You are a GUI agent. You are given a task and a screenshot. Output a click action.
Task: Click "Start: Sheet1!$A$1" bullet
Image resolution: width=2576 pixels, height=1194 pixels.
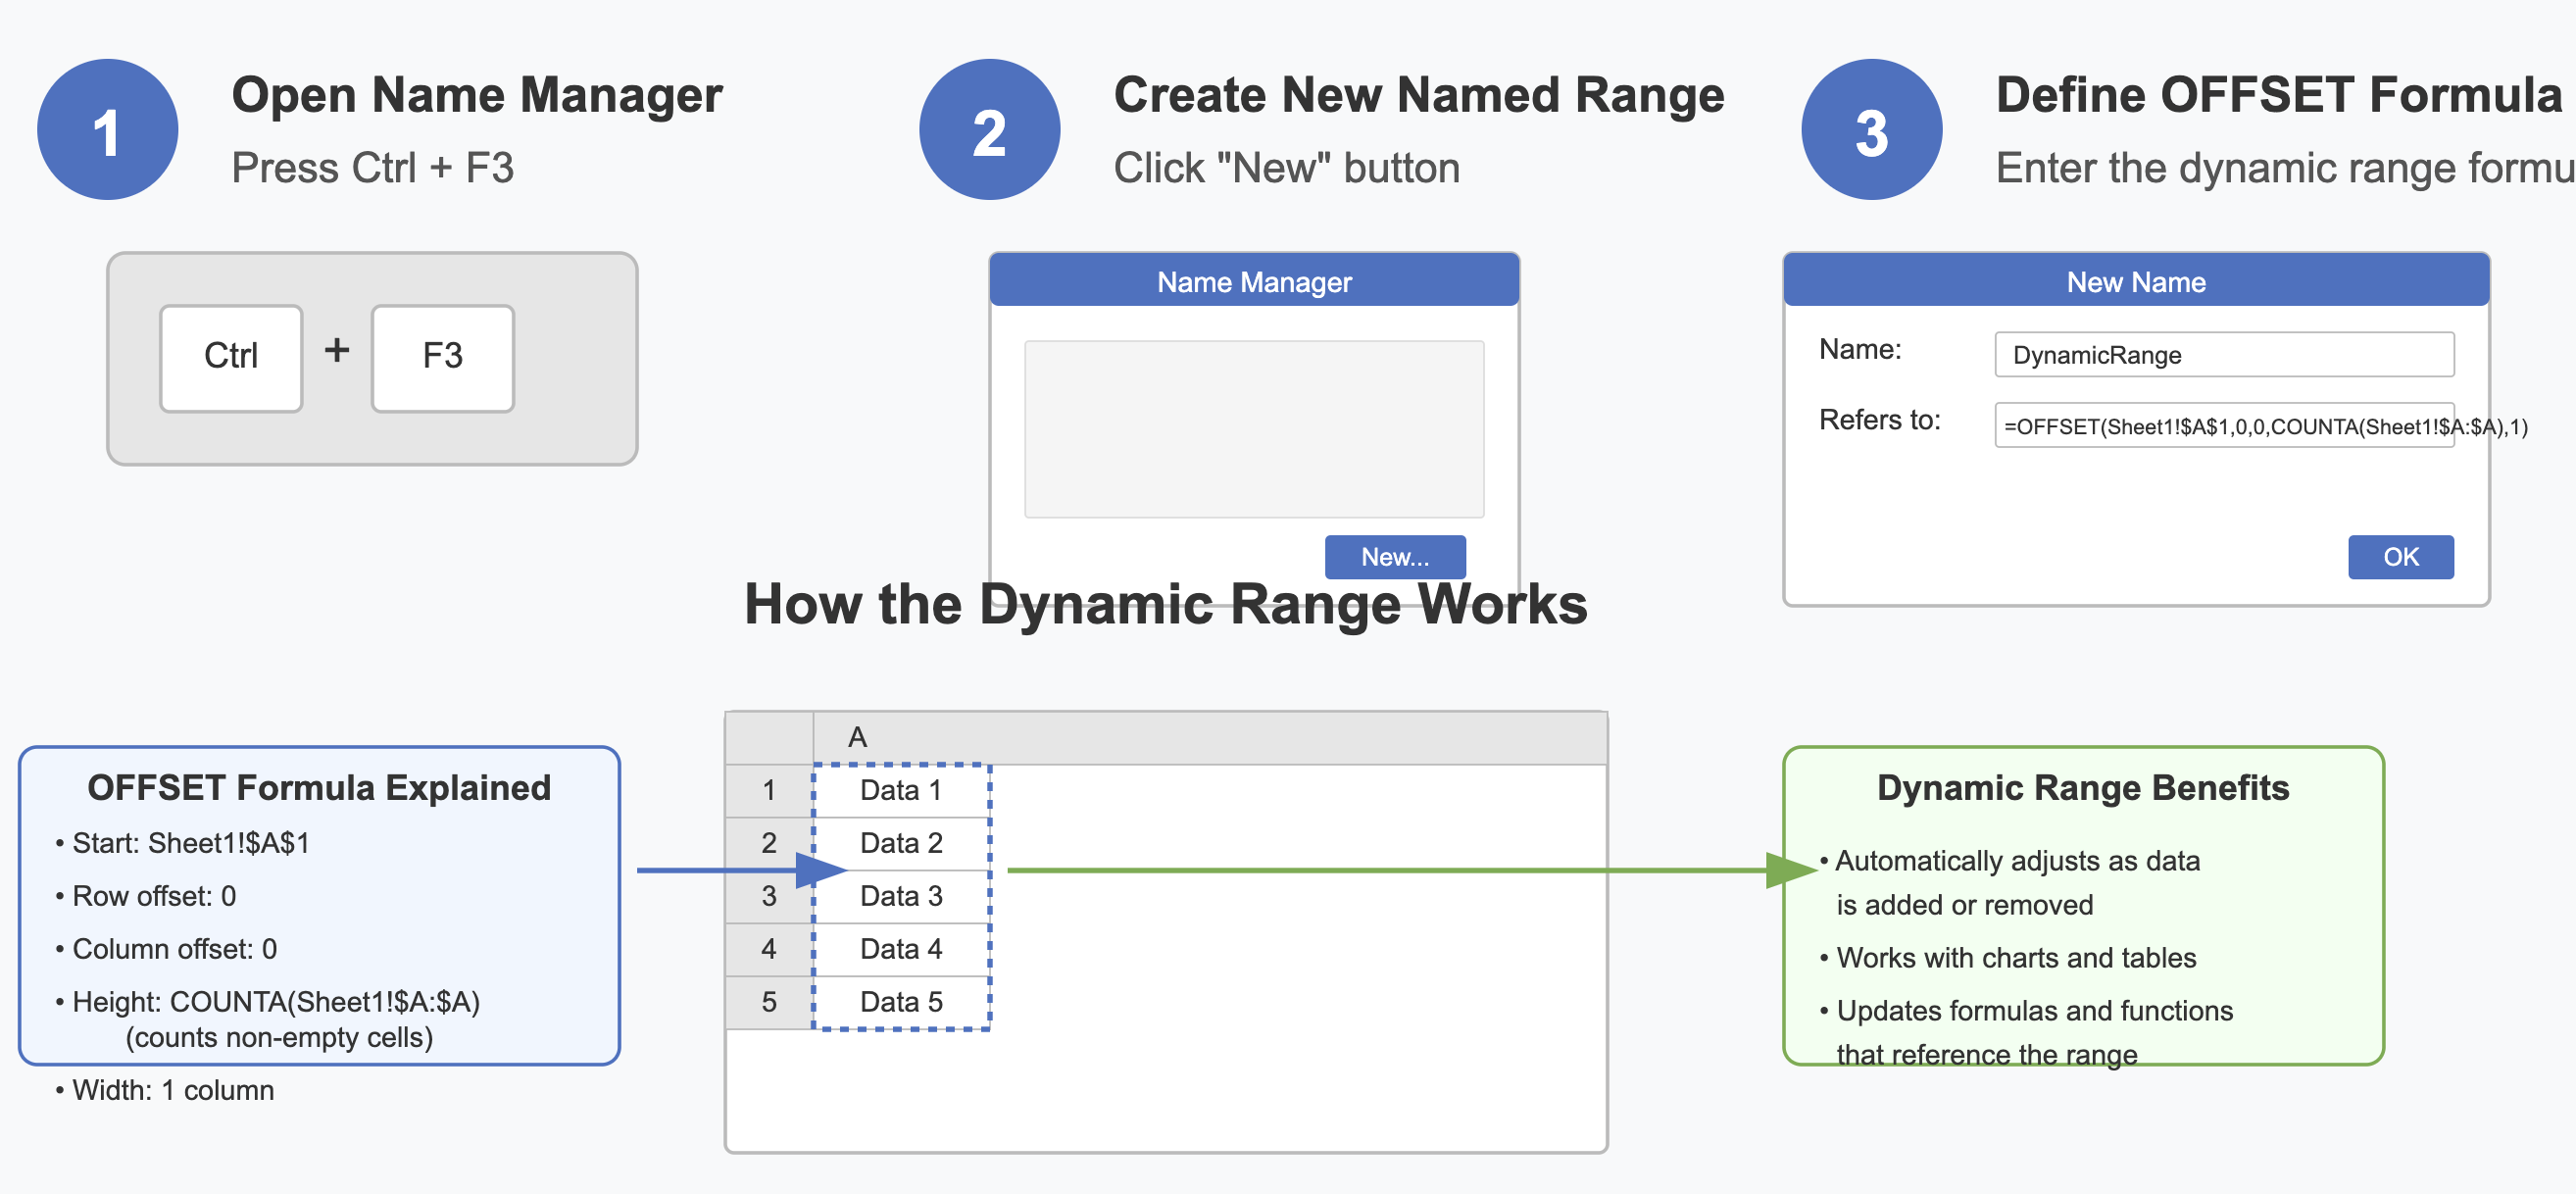coord(183,844)
